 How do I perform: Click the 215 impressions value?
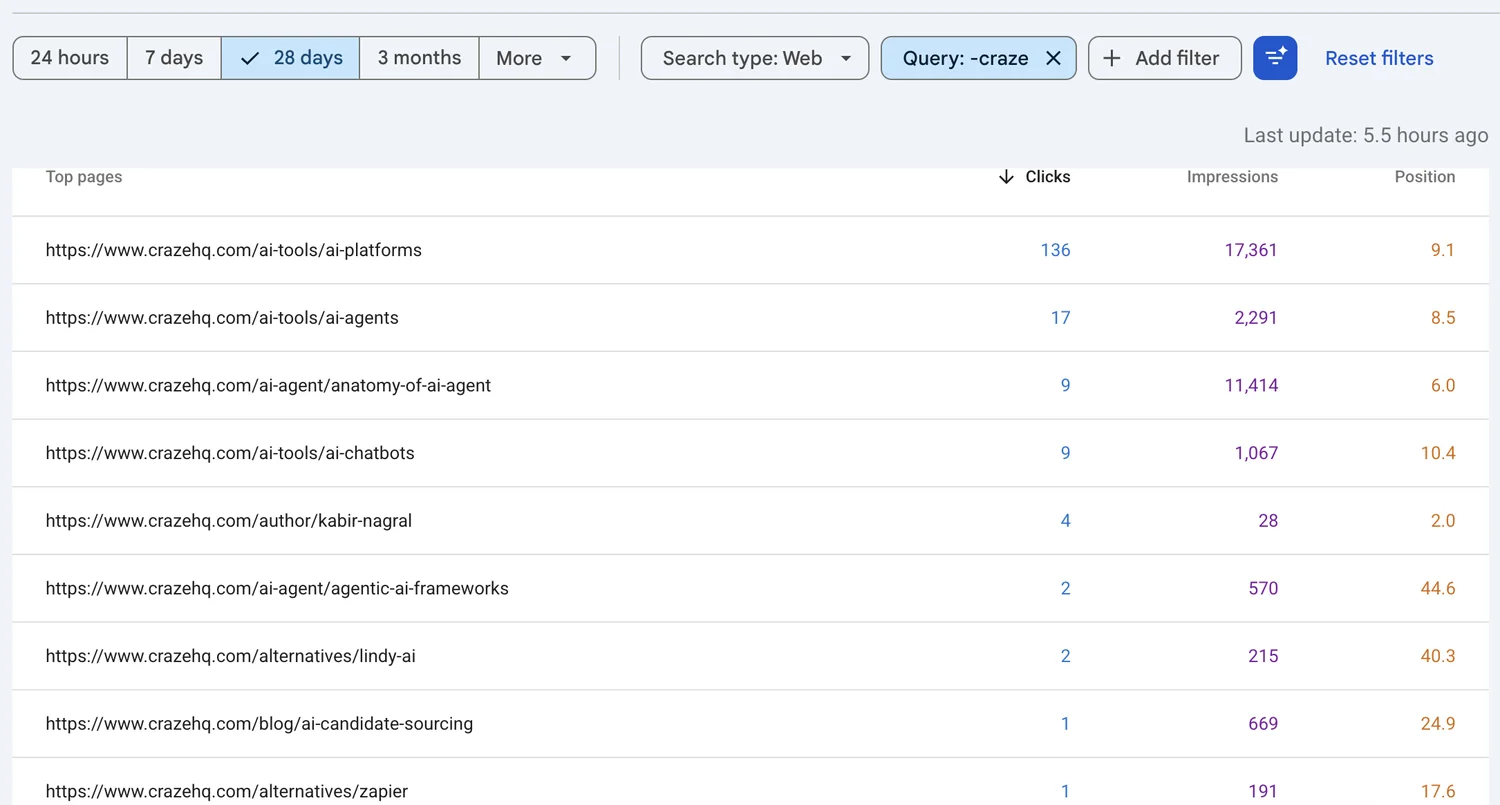pos(1263,657)
